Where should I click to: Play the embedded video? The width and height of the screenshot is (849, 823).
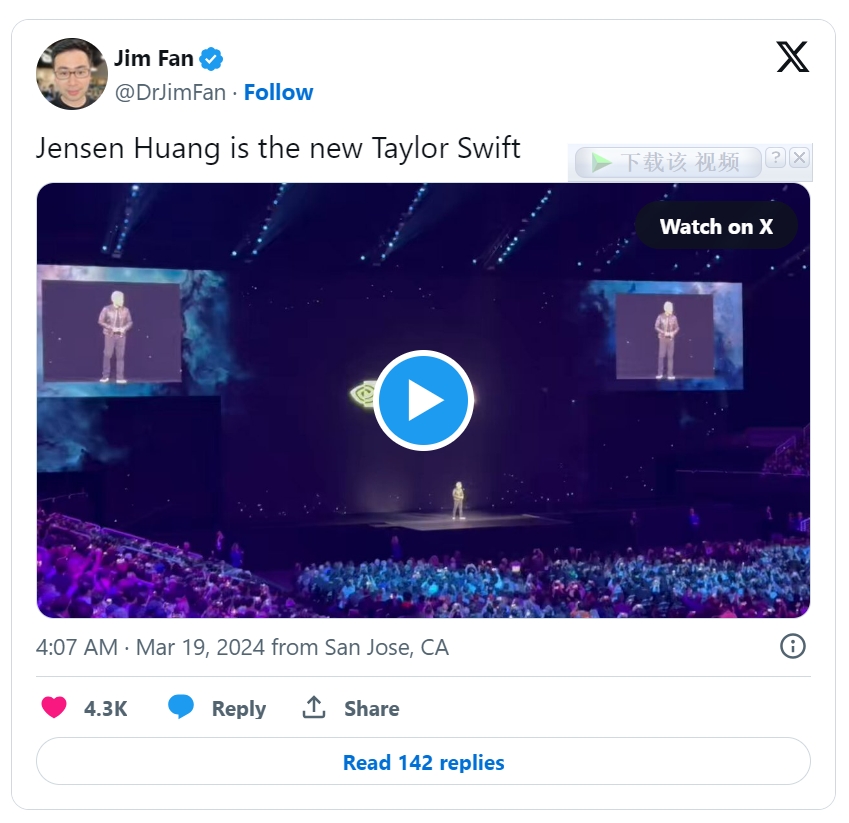click(x=423, y=400)
